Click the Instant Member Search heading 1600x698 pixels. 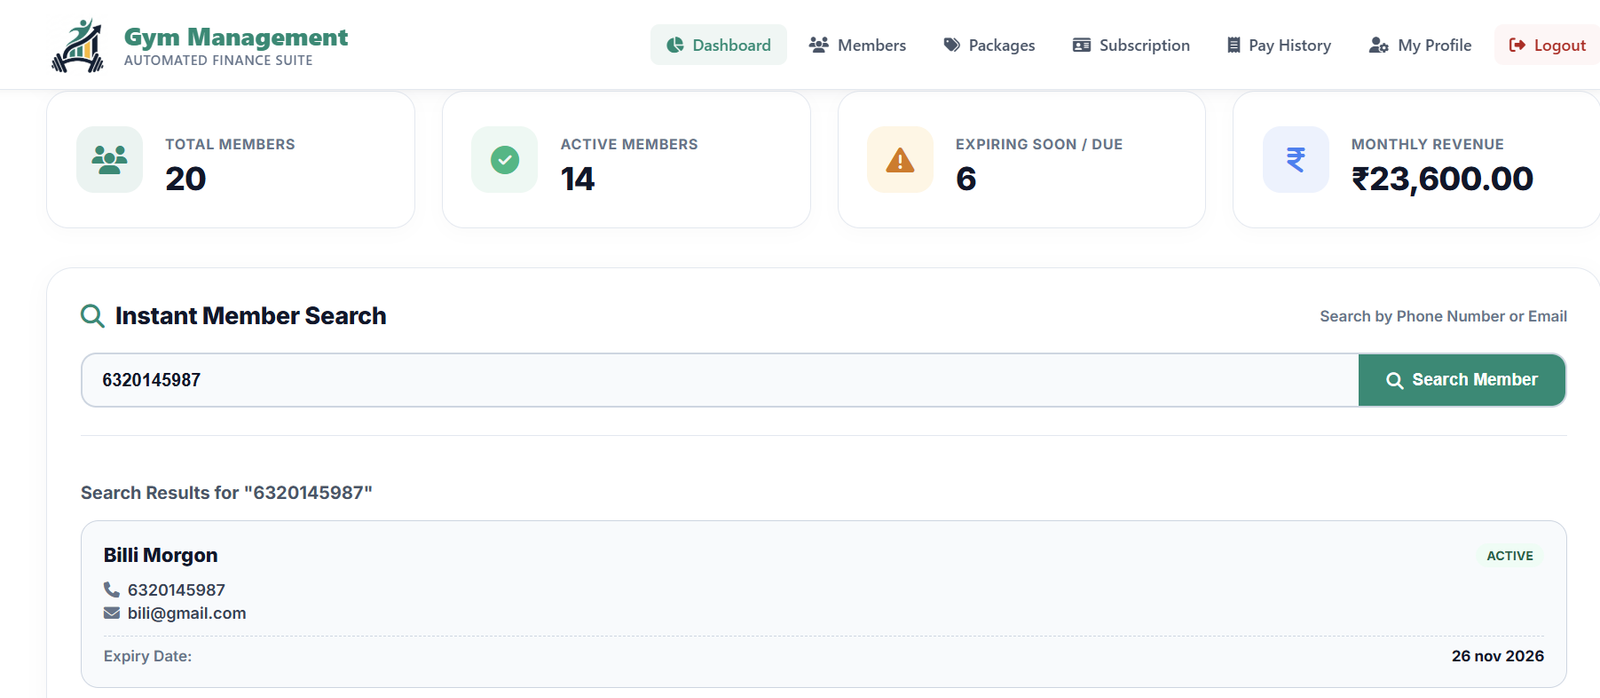pyautogui.click(x=251, y=316)
